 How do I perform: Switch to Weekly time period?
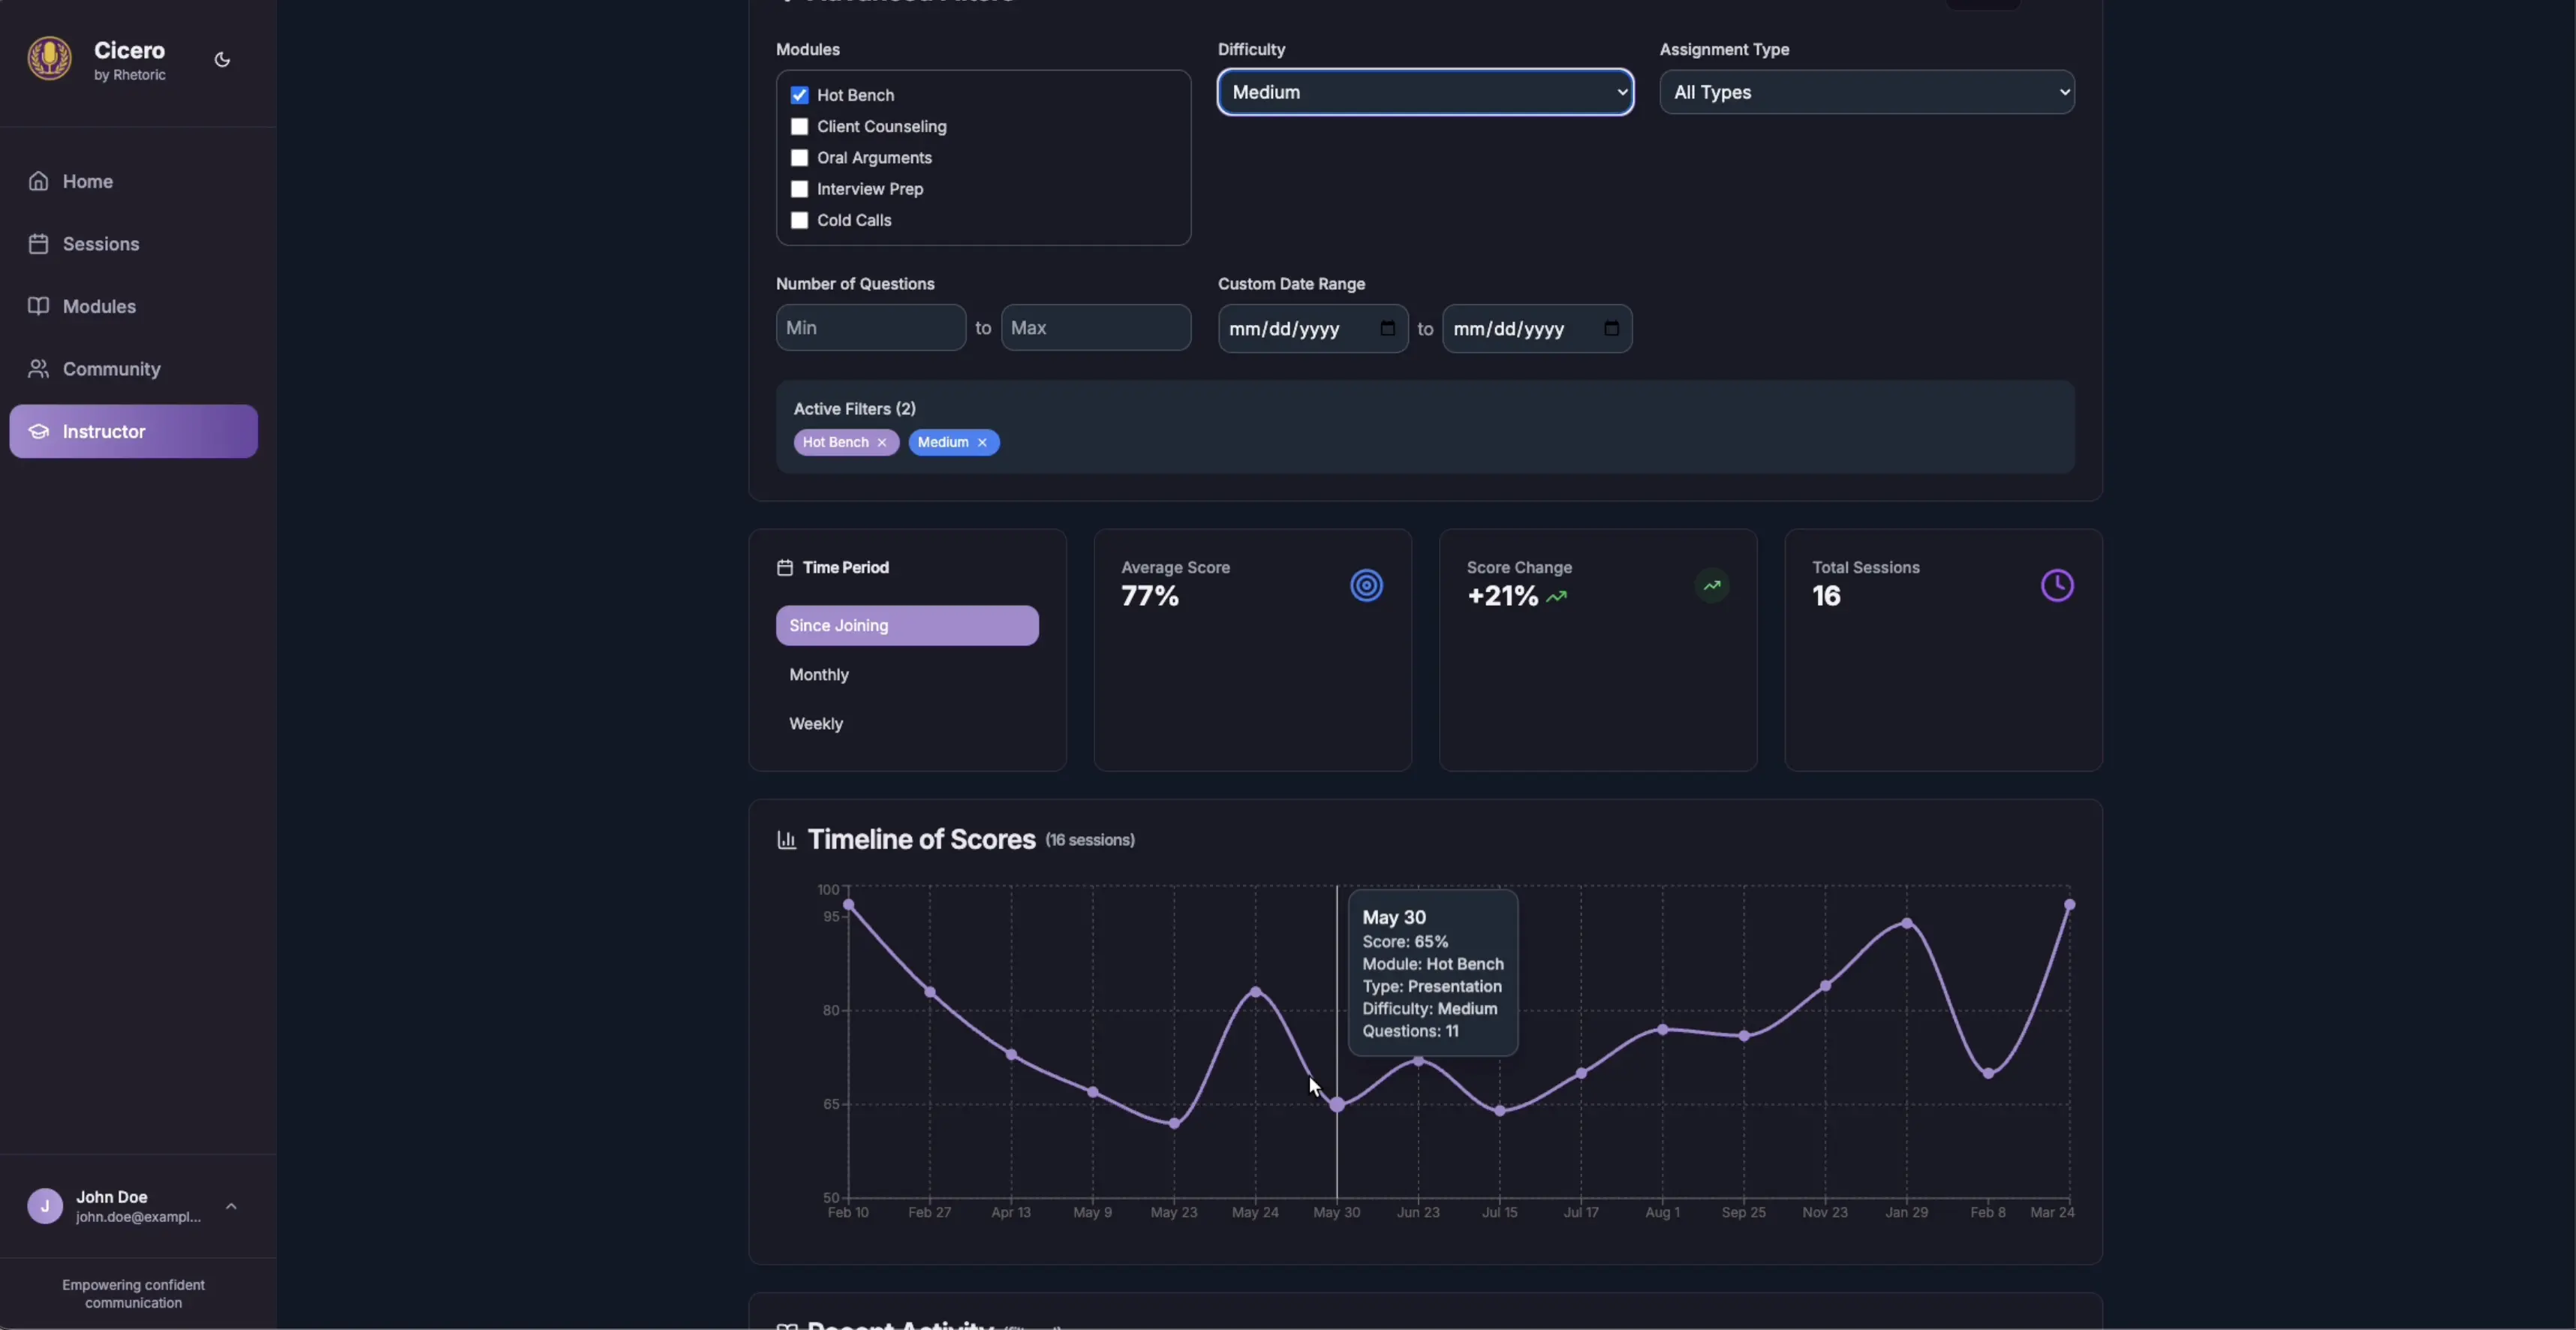click(816, 723)
